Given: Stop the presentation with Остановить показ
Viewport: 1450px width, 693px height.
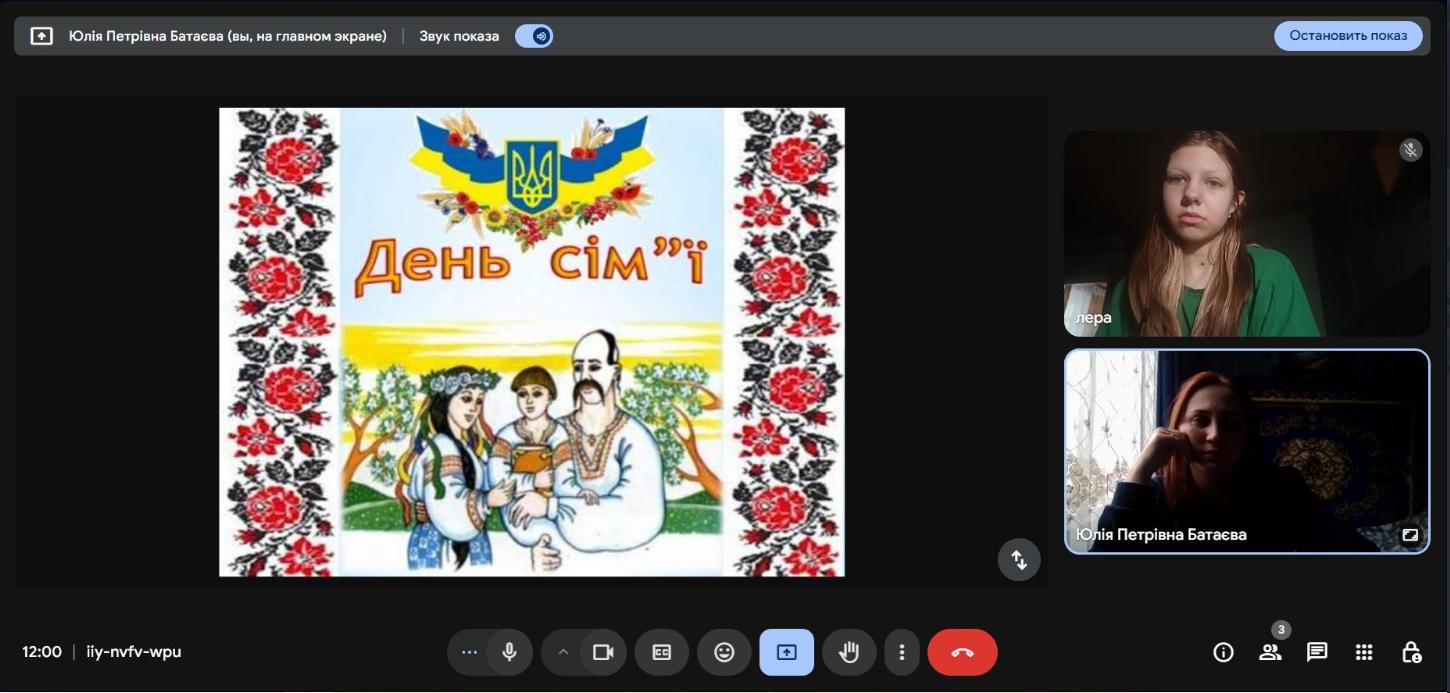Looking at the screenshot, I should 1348,36.
